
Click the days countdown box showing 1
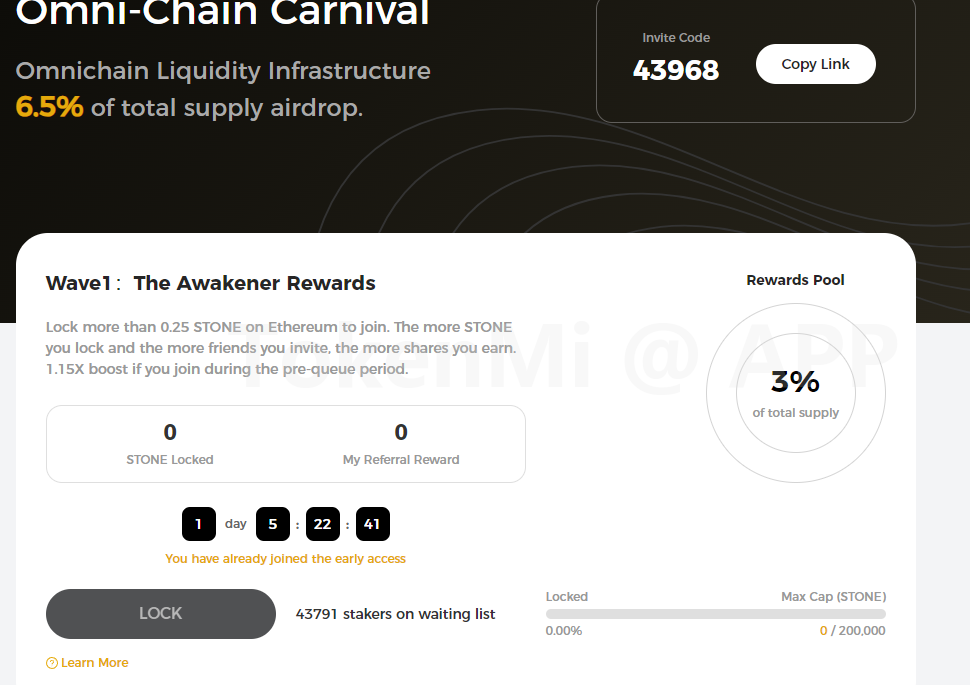(198, 524)
